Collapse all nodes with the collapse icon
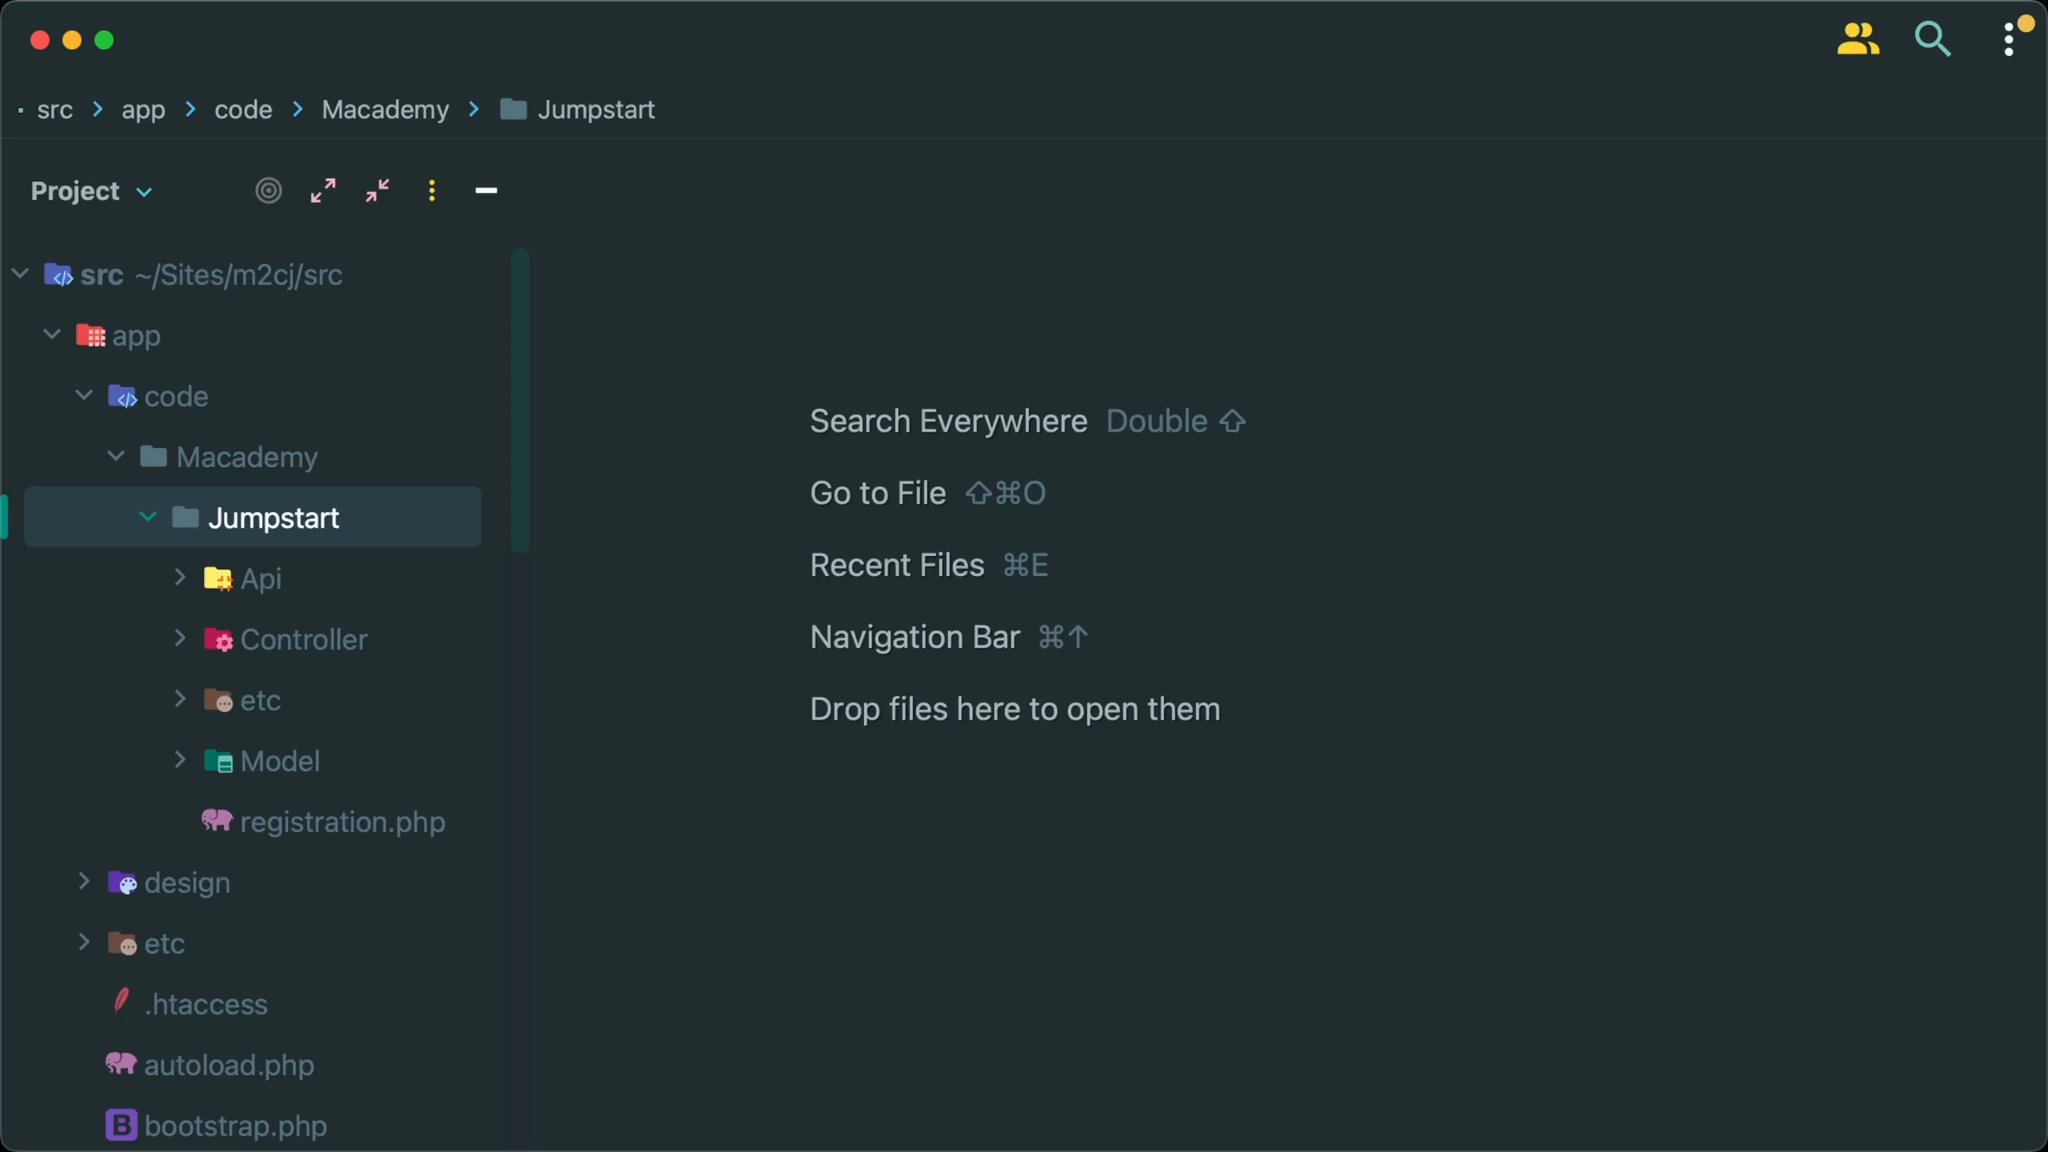 (376, 190)
